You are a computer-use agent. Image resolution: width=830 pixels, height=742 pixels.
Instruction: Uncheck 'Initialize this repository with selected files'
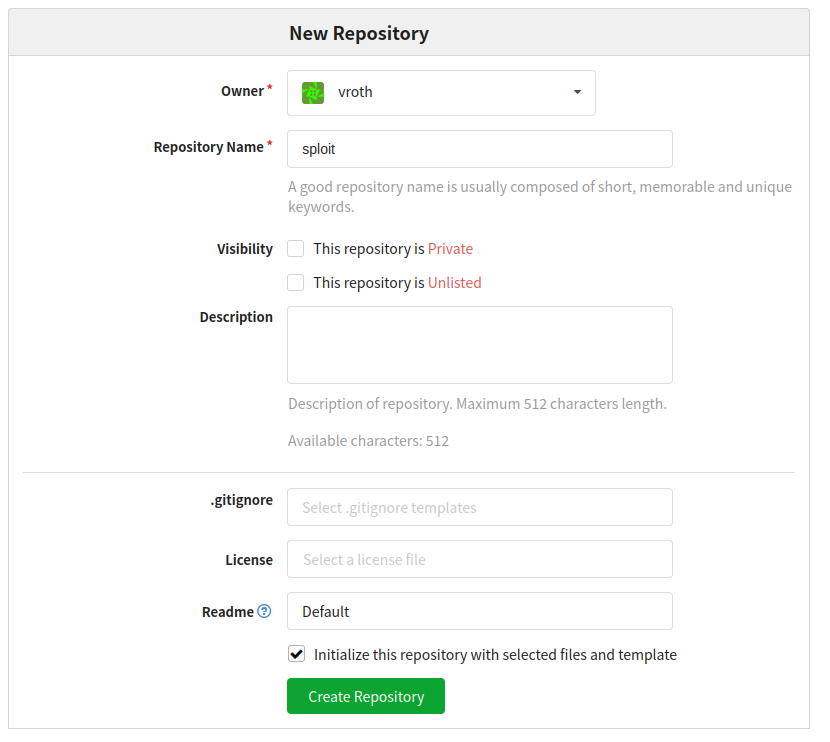coord(296,654)
